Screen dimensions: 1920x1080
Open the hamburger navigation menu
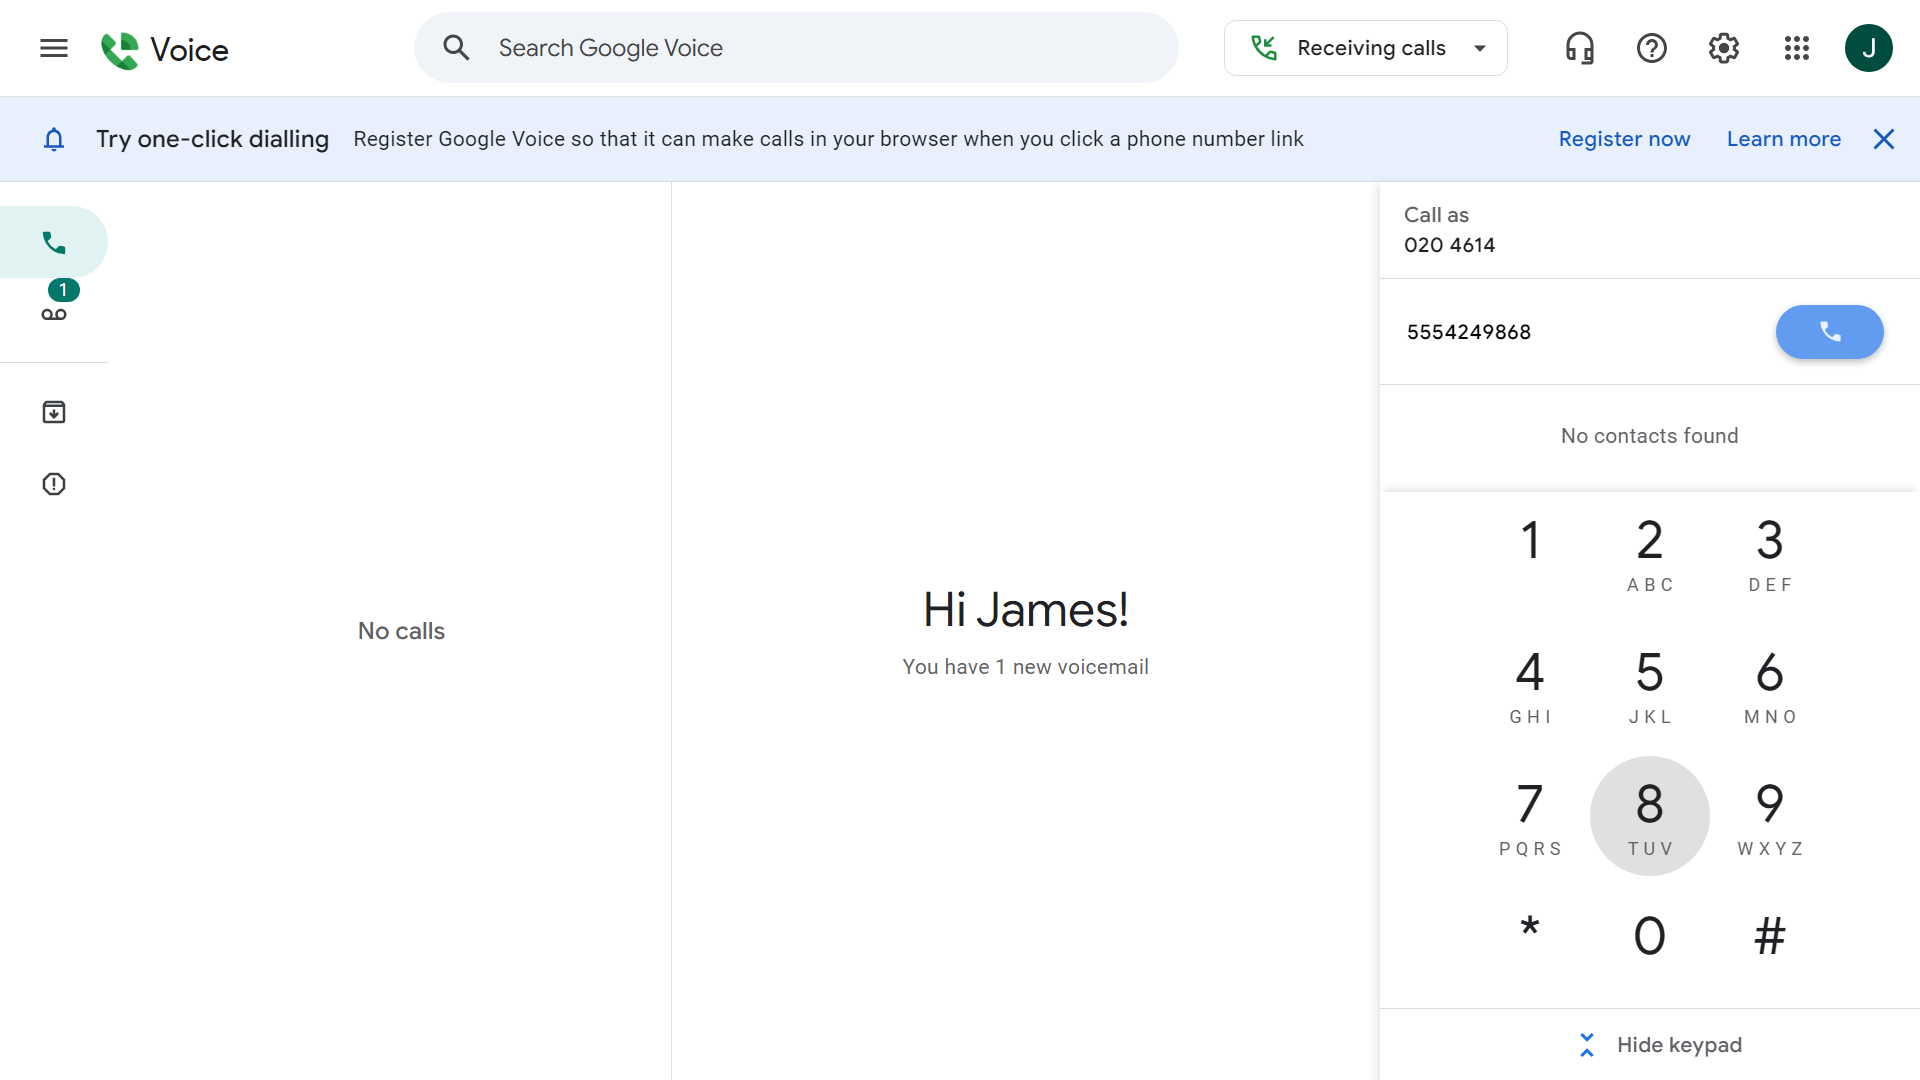53,47
